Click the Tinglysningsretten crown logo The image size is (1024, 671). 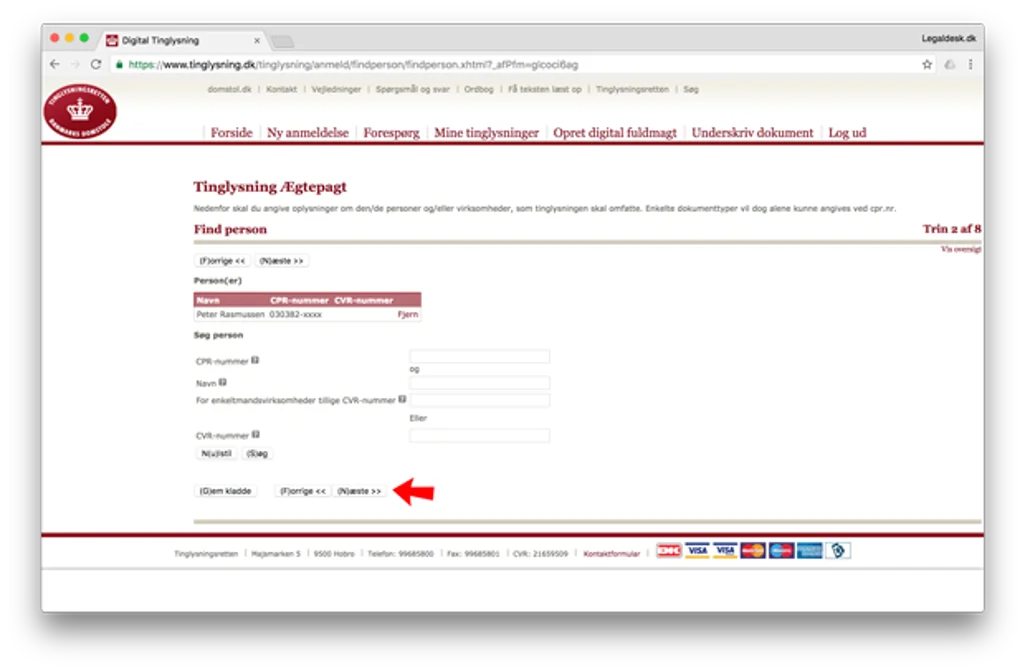pyautogui.click(x=80, y=111)
